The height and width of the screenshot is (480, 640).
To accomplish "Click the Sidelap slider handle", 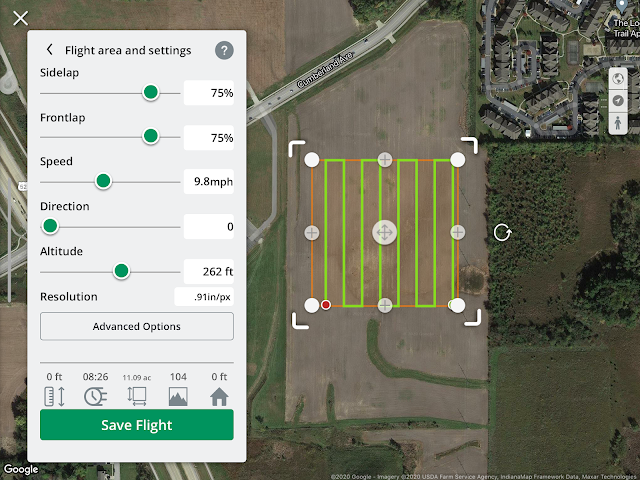I will pos(151,92).
